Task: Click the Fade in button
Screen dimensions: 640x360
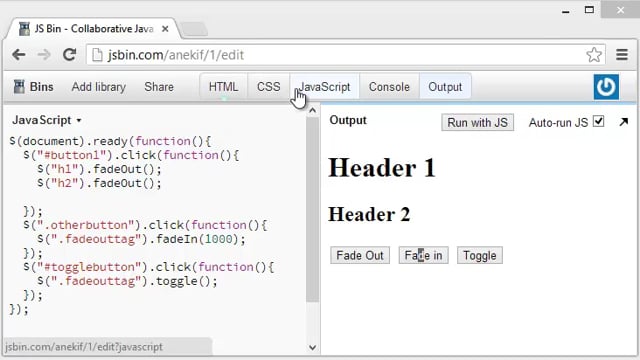Action: pyautogui.click(x=423, y=256)
